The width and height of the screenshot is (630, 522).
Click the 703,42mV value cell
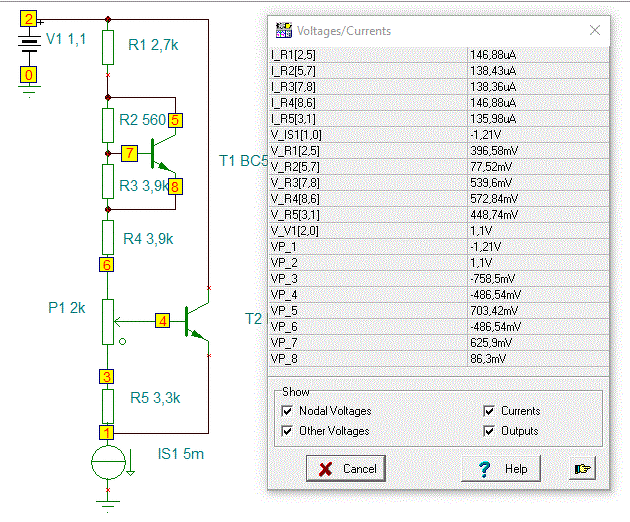click(x=538, y=311)
